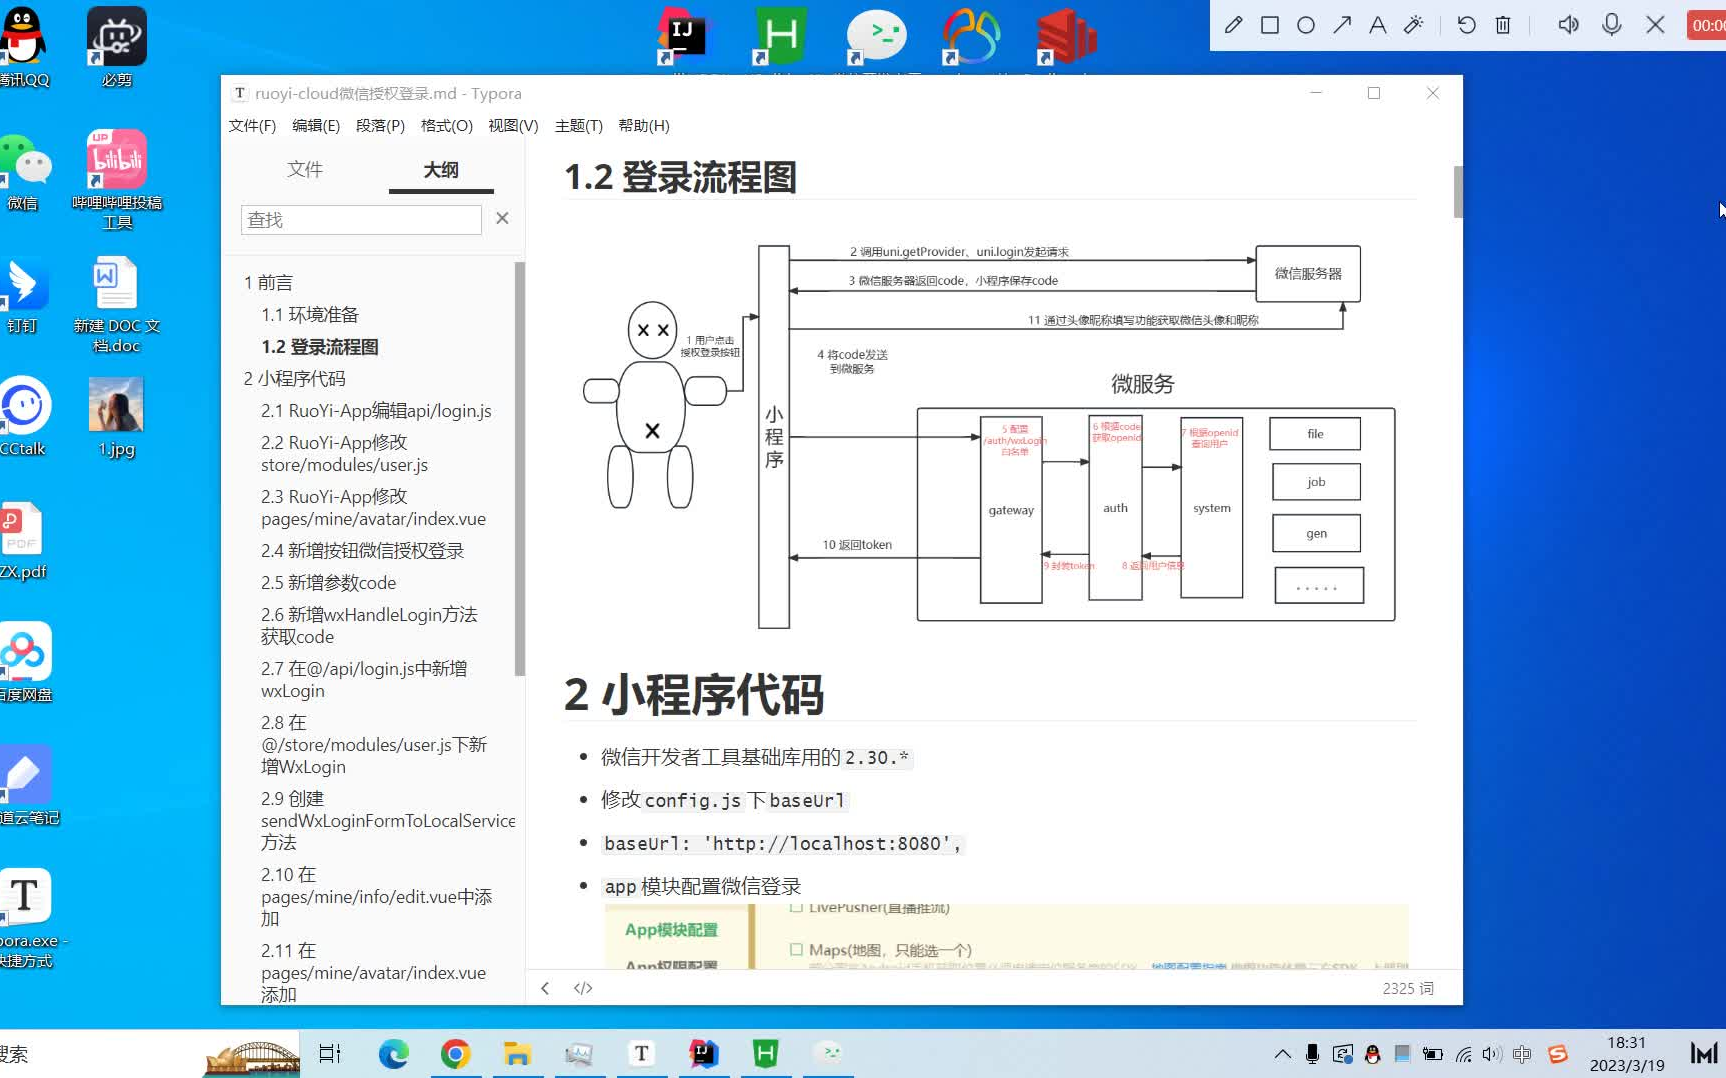Toggle the speaker sound icon in recorder
1726x1078 pixels.
pos(1568,25)
